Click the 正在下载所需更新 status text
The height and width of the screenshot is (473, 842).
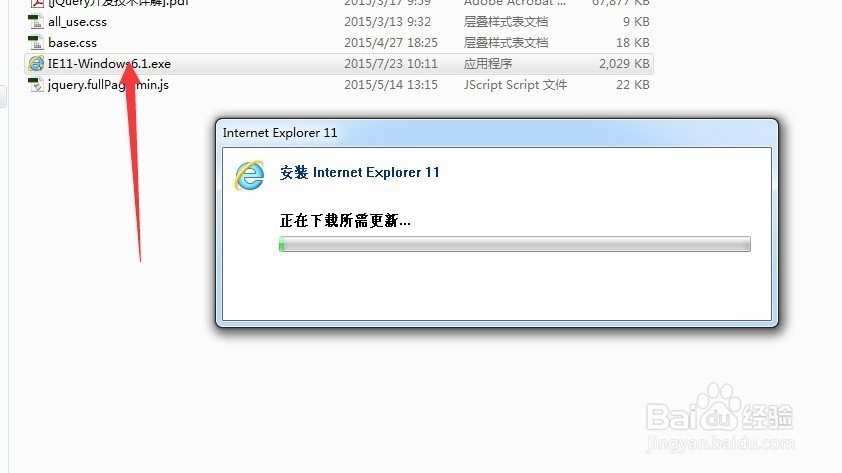(345, 221)
